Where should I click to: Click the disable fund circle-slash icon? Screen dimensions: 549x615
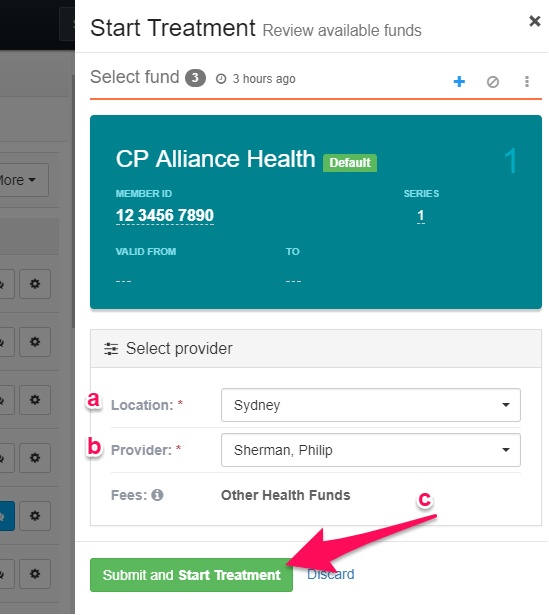[x=493, y=82]
